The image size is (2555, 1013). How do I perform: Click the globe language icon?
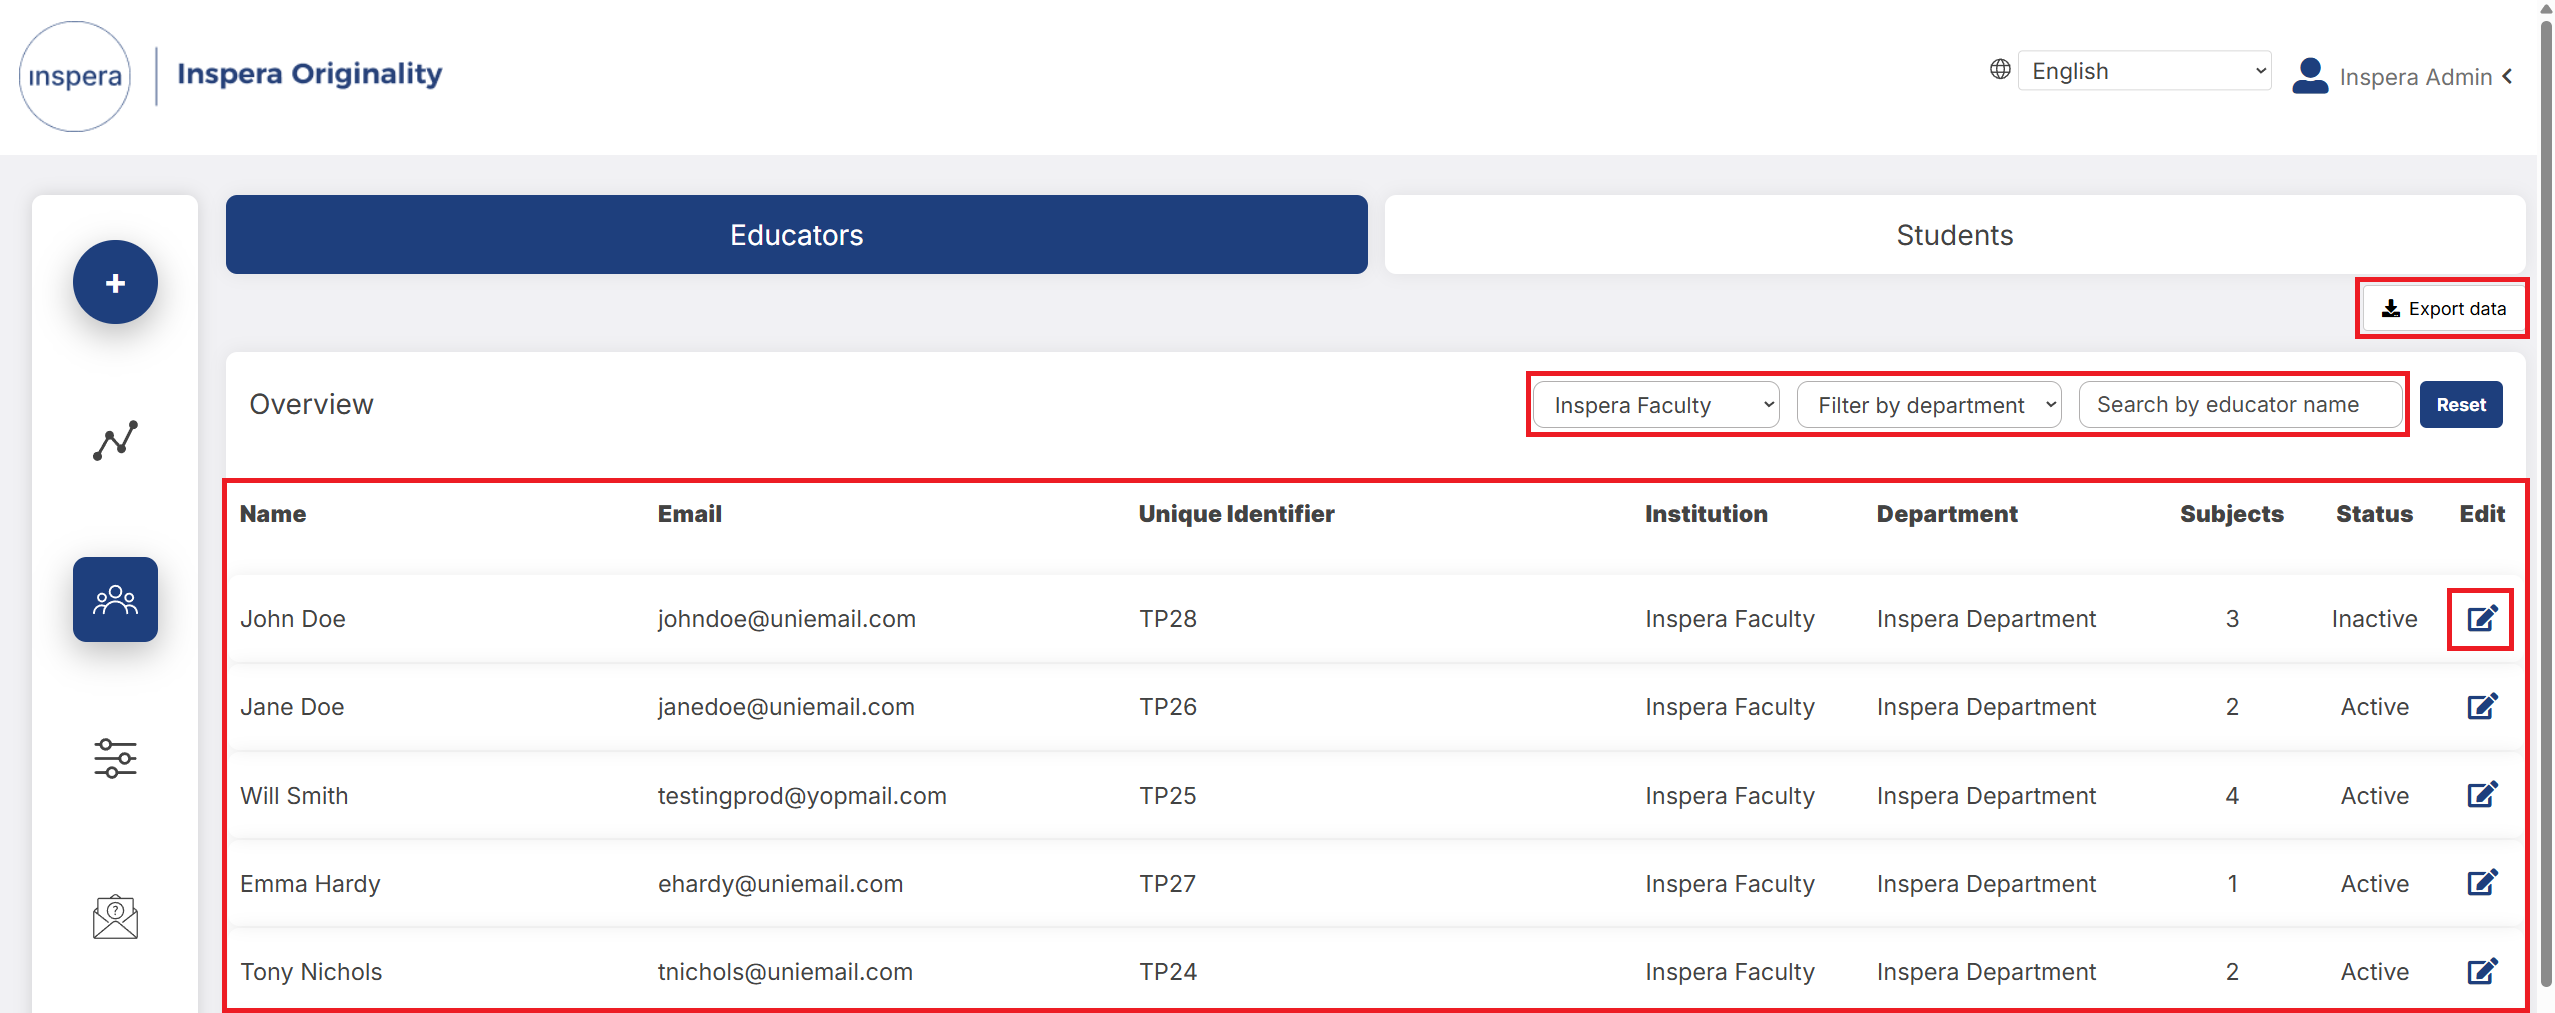pos(1999,70)
